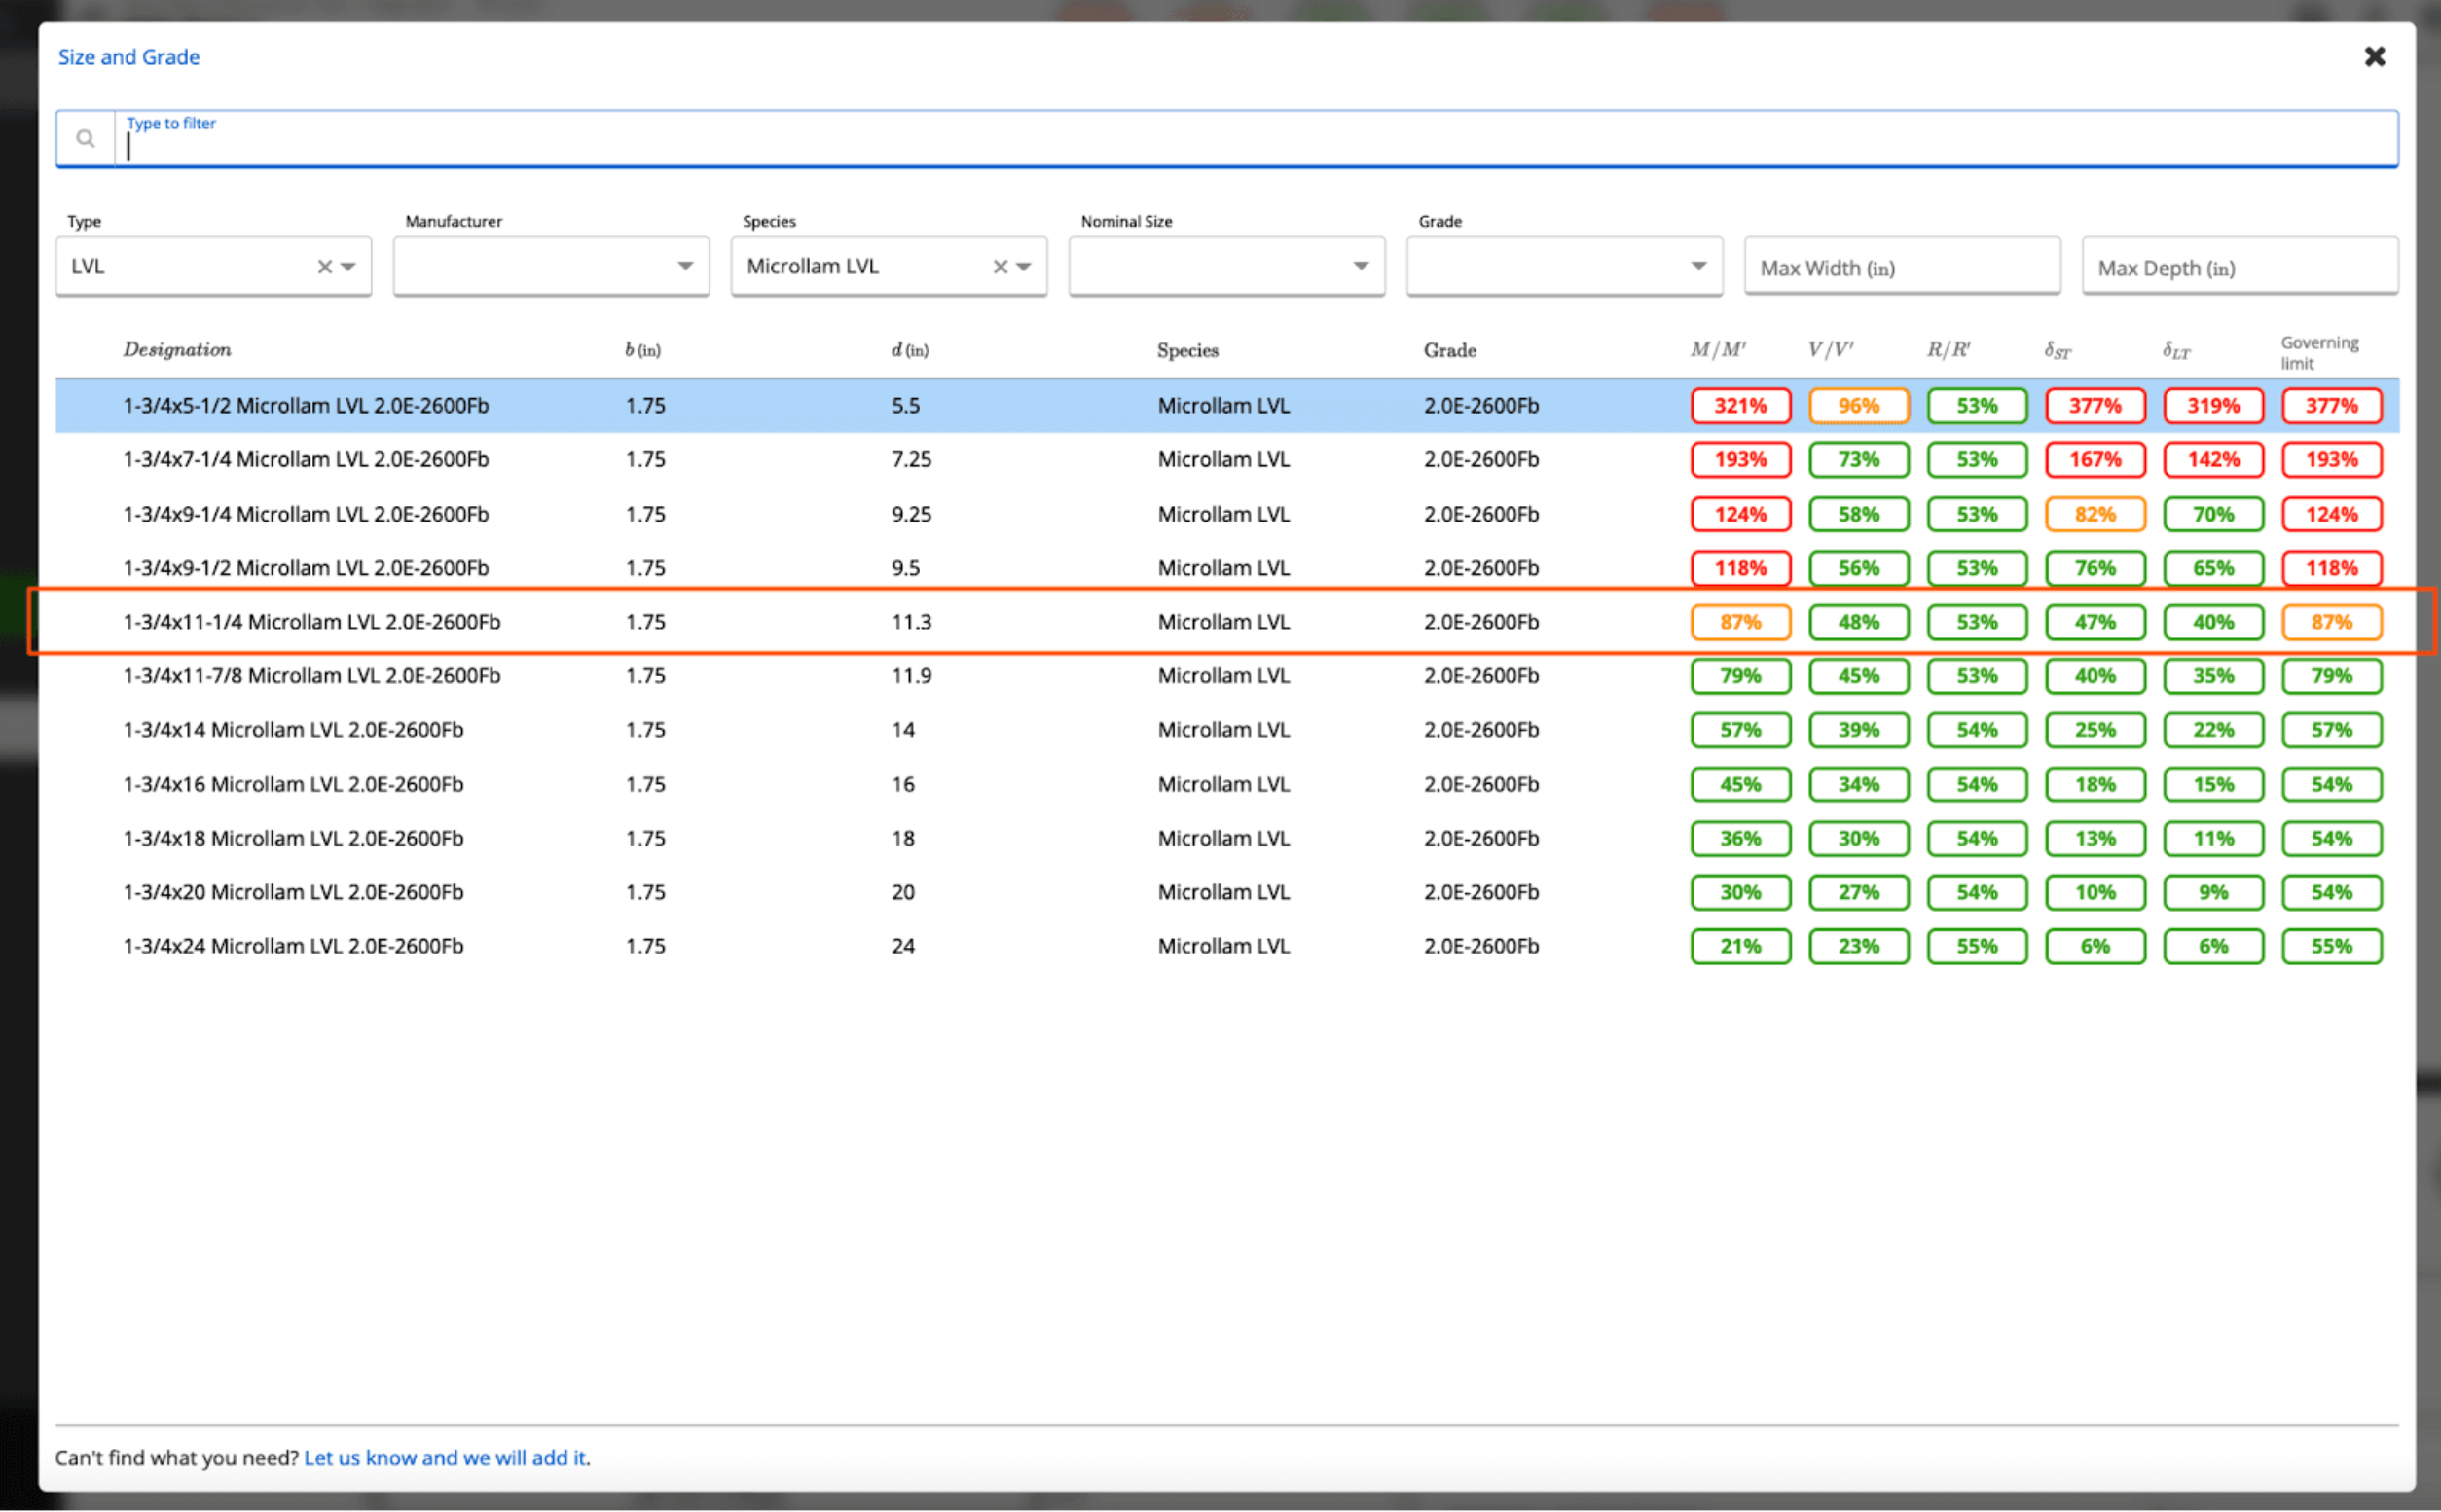The image size is (2441, 1512).
Task: Open the 'Let us know and we will add it' link
Action: (445, 1458)
